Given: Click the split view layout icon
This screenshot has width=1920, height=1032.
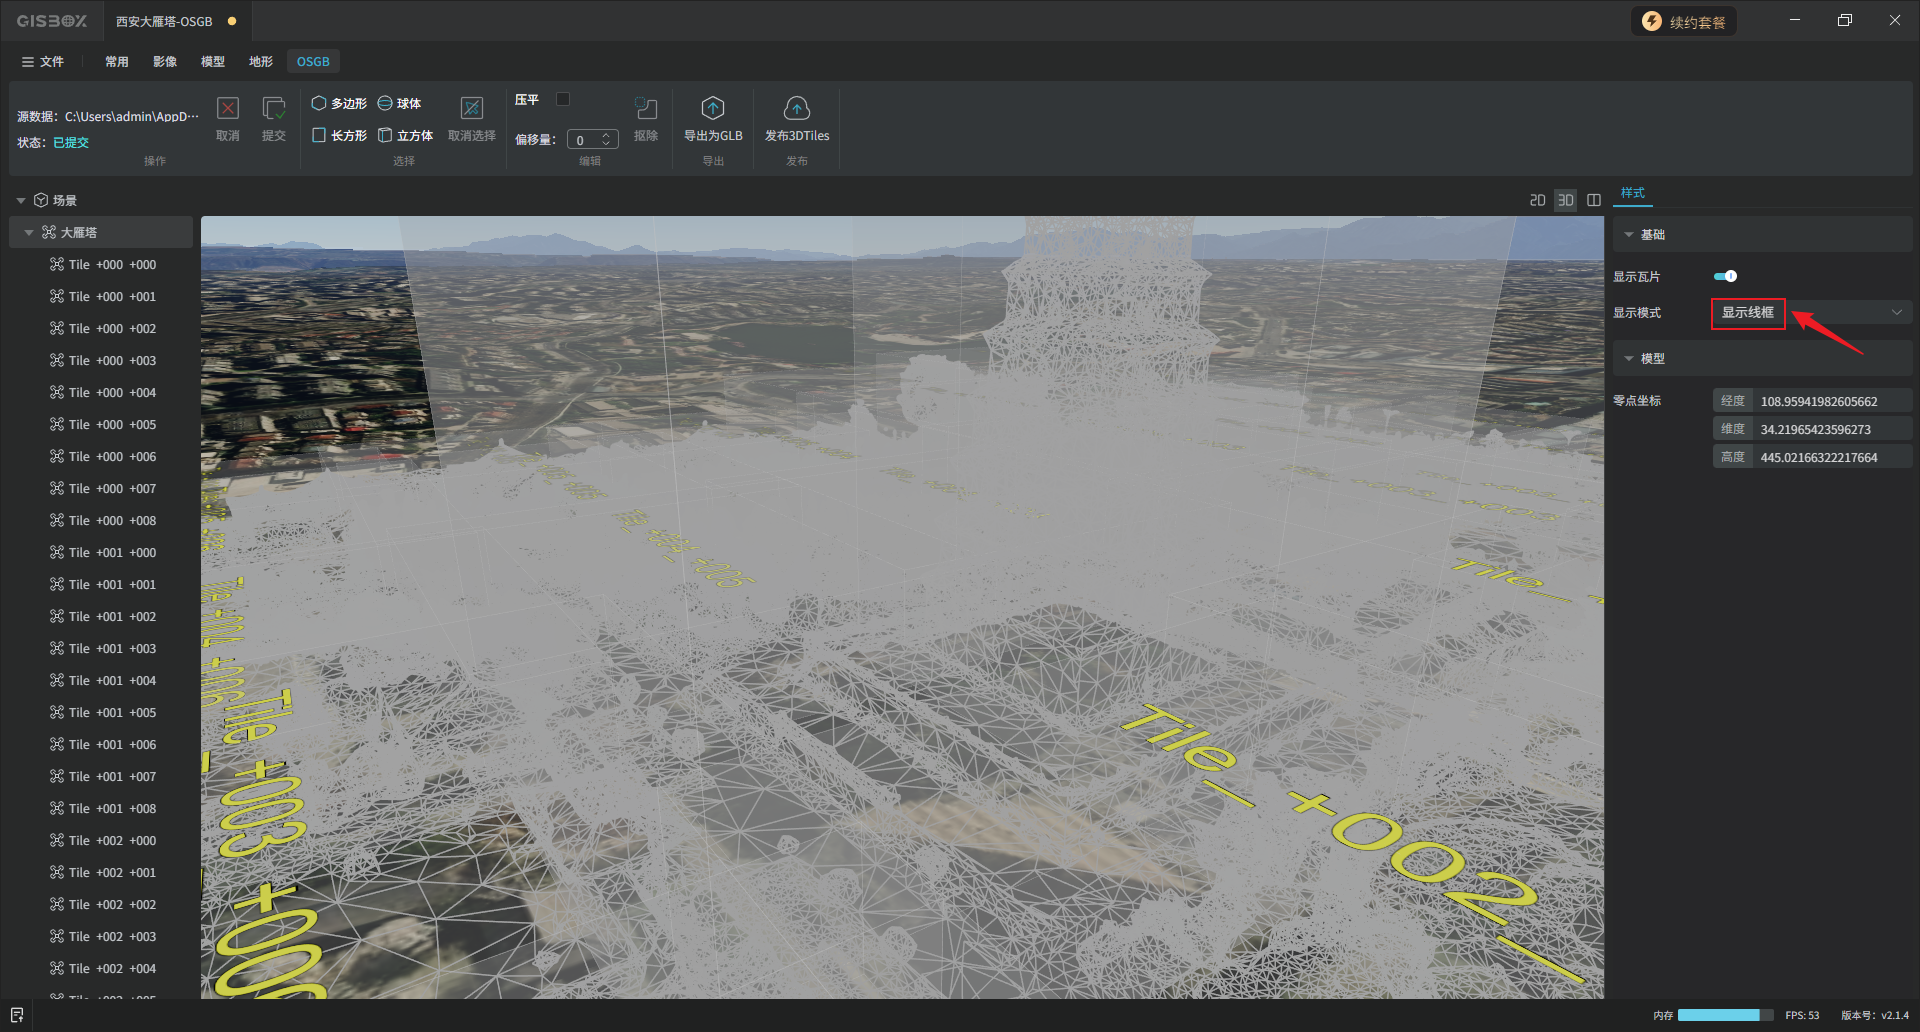Looking at the screenshot, I should 1594,200.
